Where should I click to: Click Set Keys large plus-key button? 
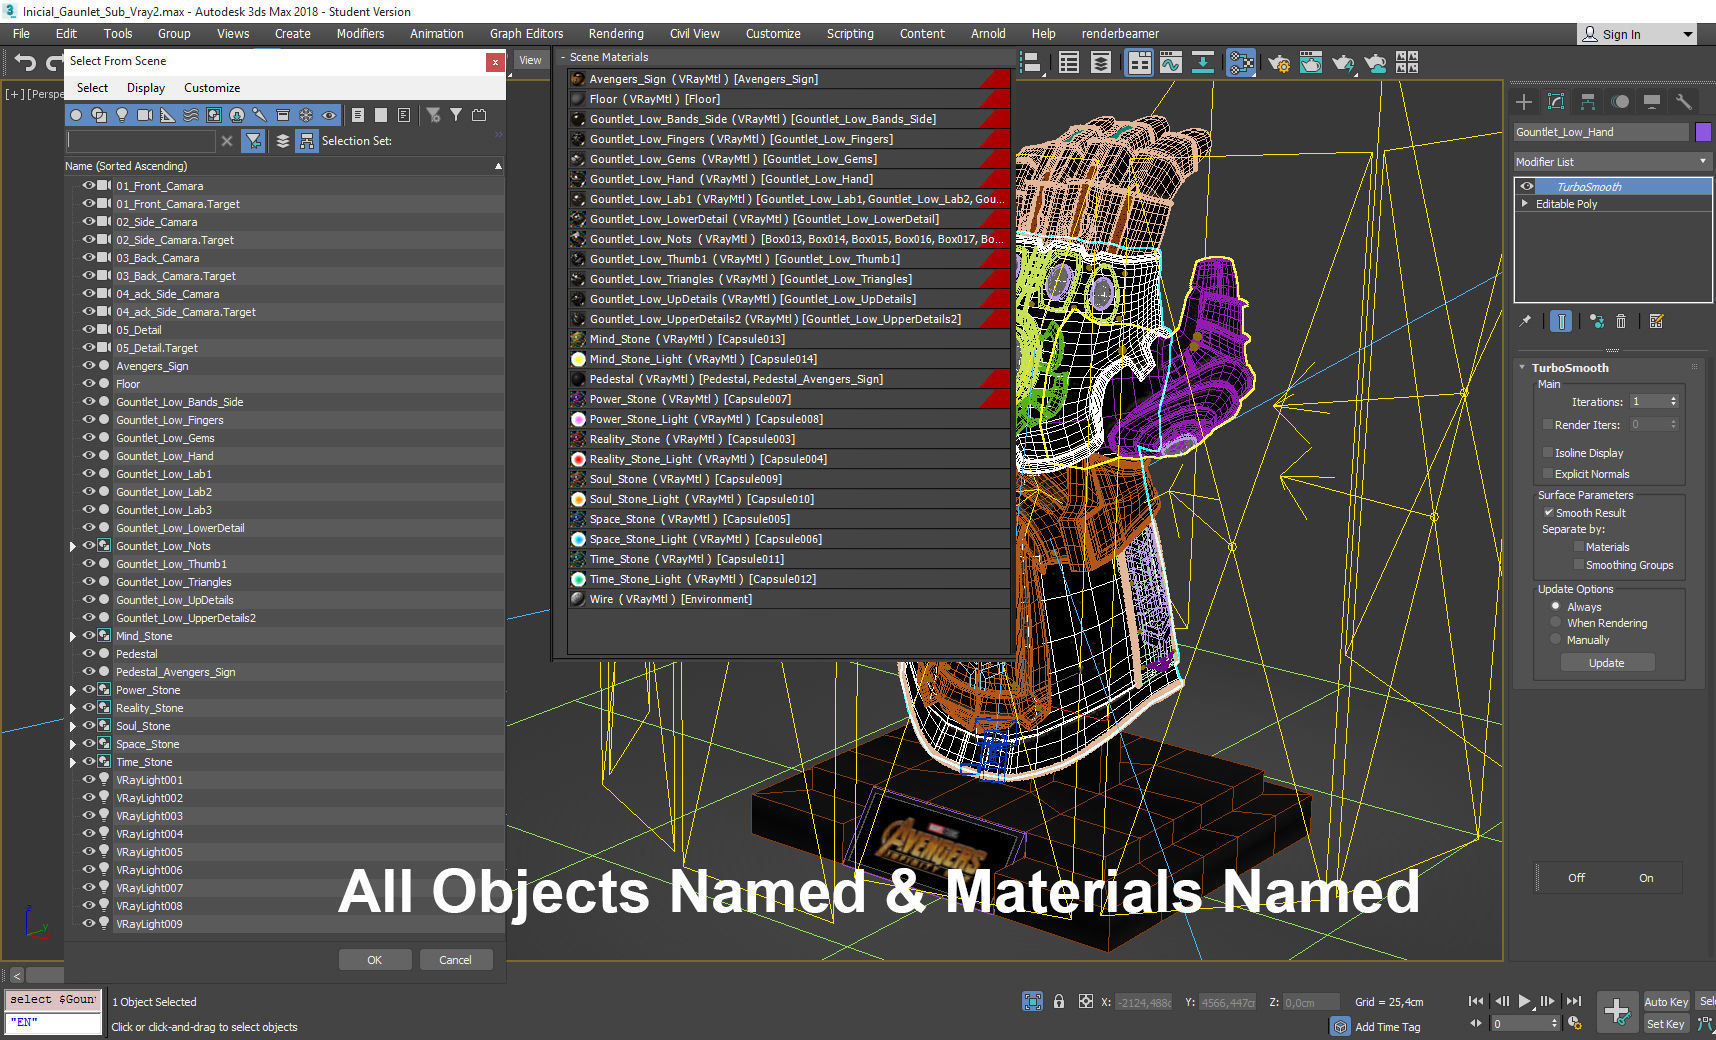click(x=1617, y=1011)
